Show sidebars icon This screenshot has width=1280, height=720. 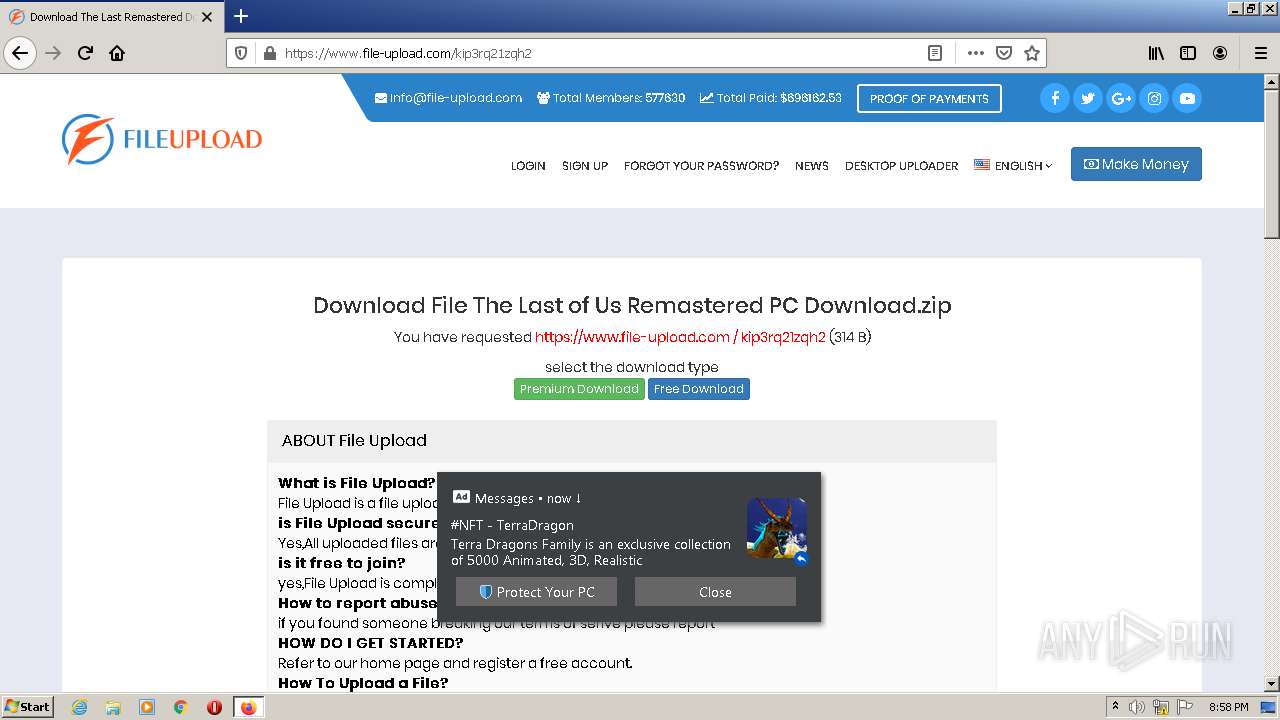1188,53
